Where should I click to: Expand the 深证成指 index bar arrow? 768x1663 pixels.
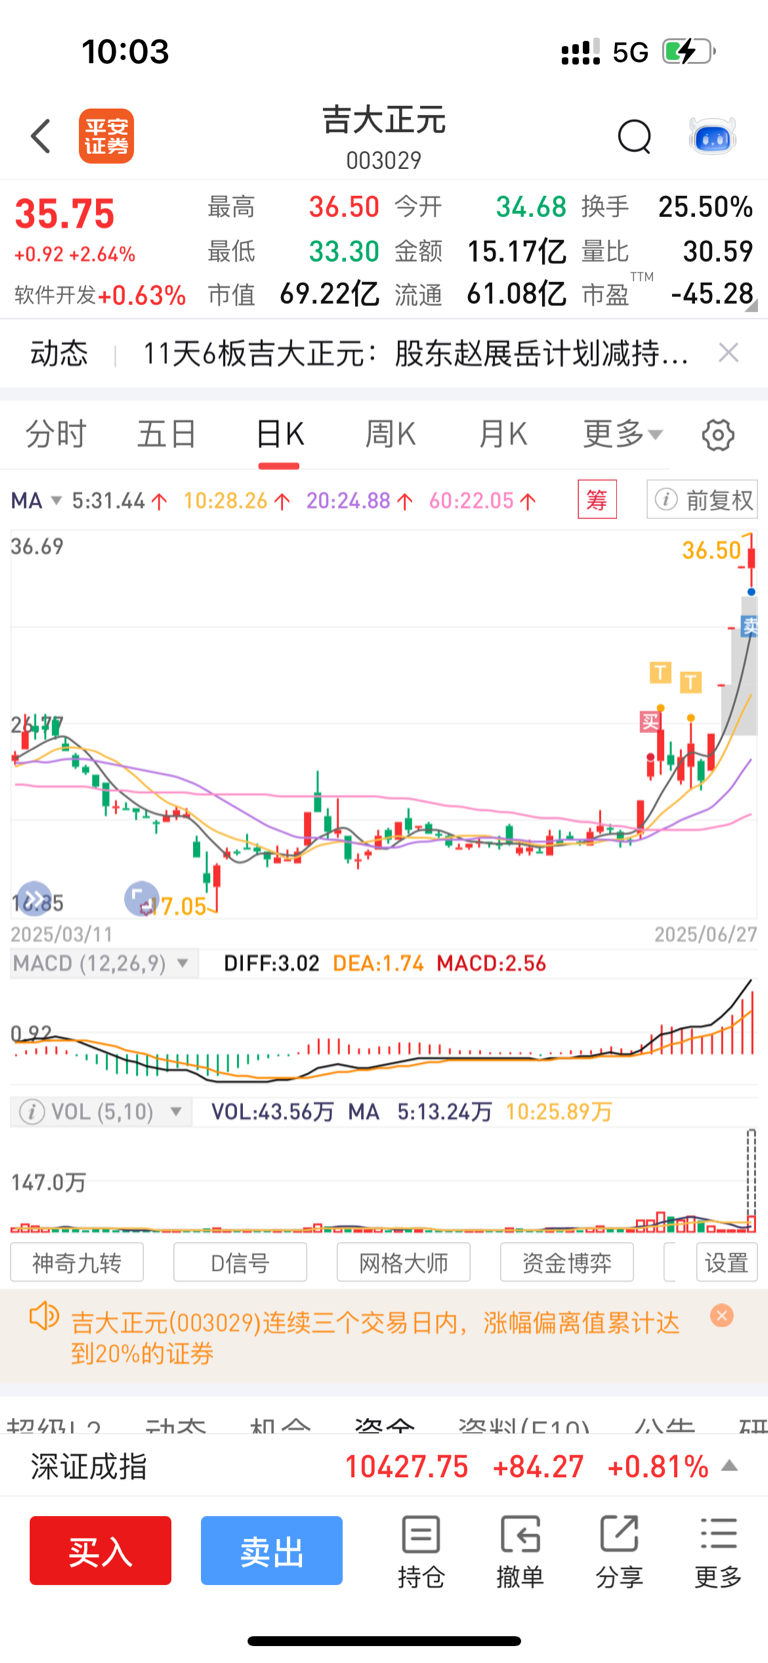click(x=730, y=1466)
